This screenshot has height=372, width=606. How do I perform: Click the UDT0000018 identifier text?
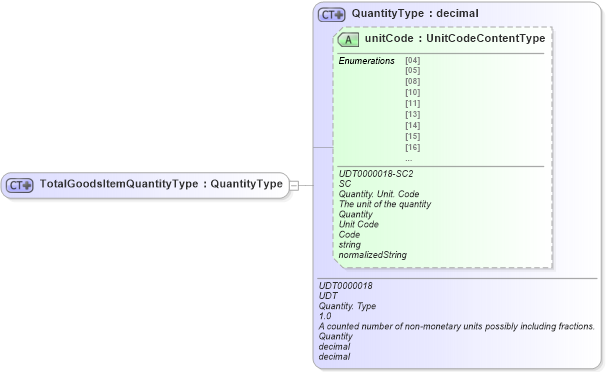(346, 286)
